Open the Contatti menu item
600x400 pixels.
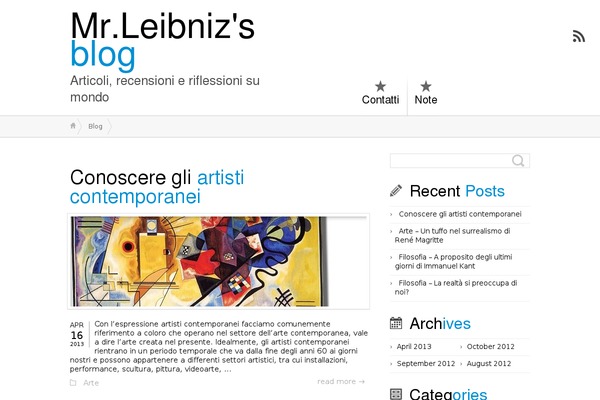point(380,100)
